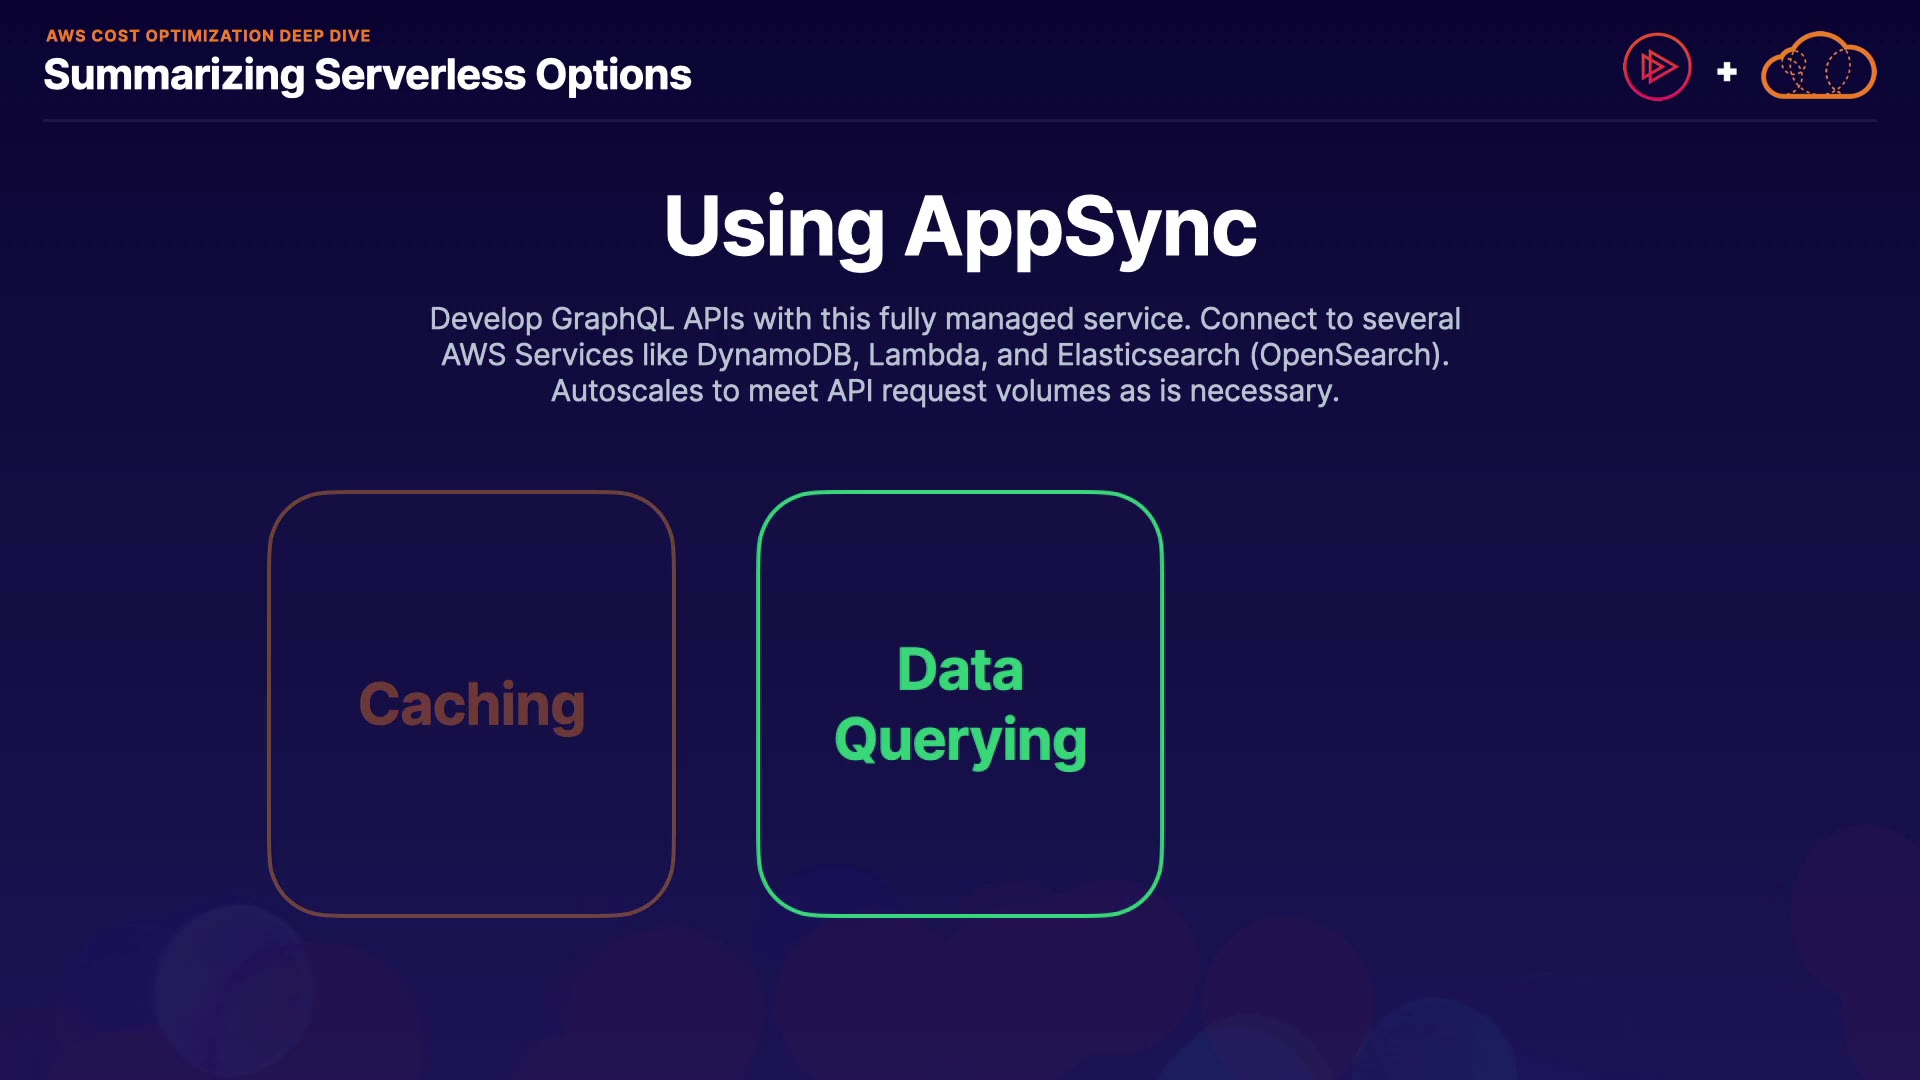
Task: Click the 'Summarizing Serverless Options' title
Action: 367,75
